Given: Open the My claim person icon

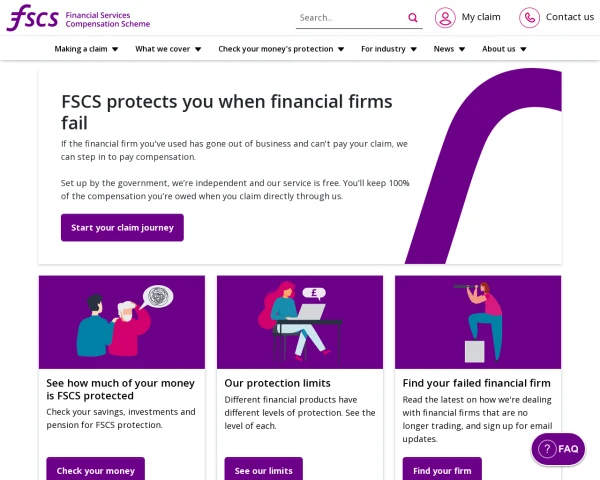Looking at the screenshot, I should click(x=445, y=17).
